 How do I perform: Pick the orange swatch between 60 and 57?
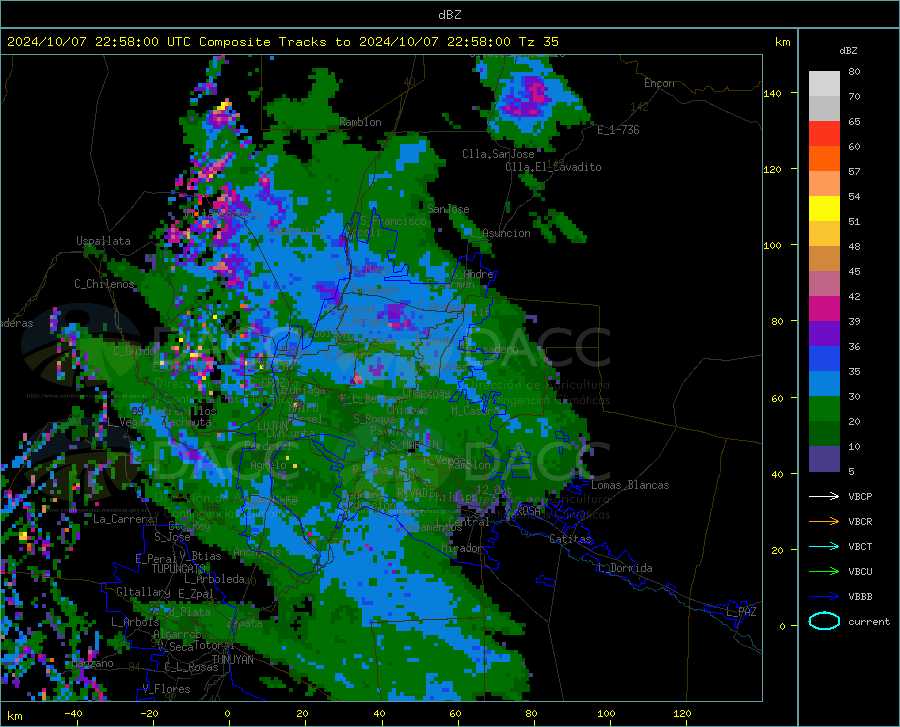coord(824,159)
